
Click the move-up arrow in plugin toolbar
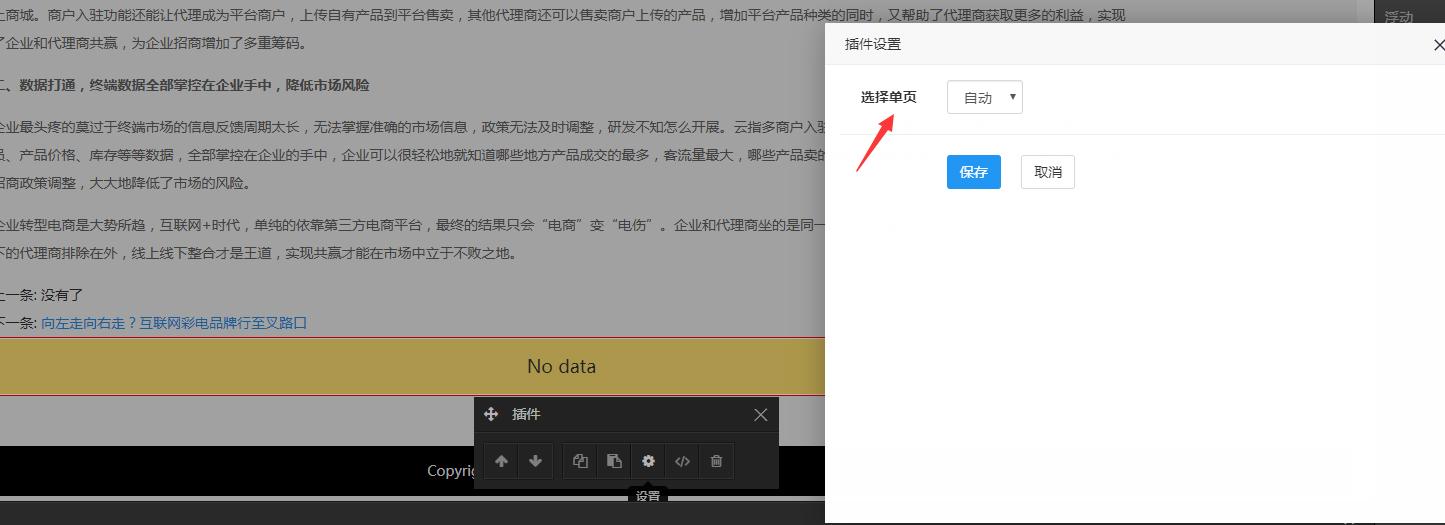click(501, 461)
